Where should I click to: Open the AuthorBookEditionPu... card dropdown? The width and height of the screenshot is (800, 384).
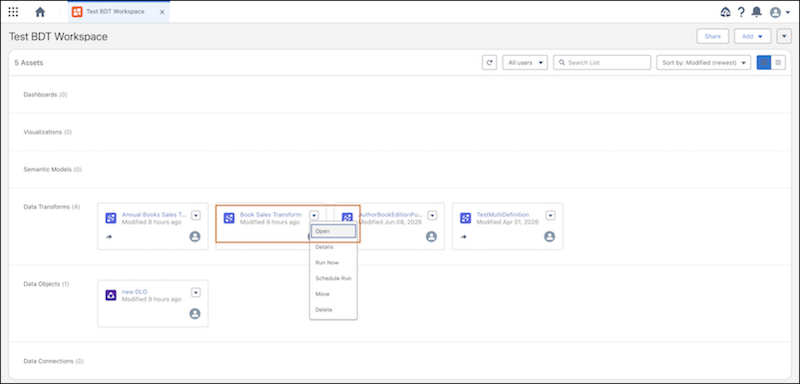(x=432, y=216)
